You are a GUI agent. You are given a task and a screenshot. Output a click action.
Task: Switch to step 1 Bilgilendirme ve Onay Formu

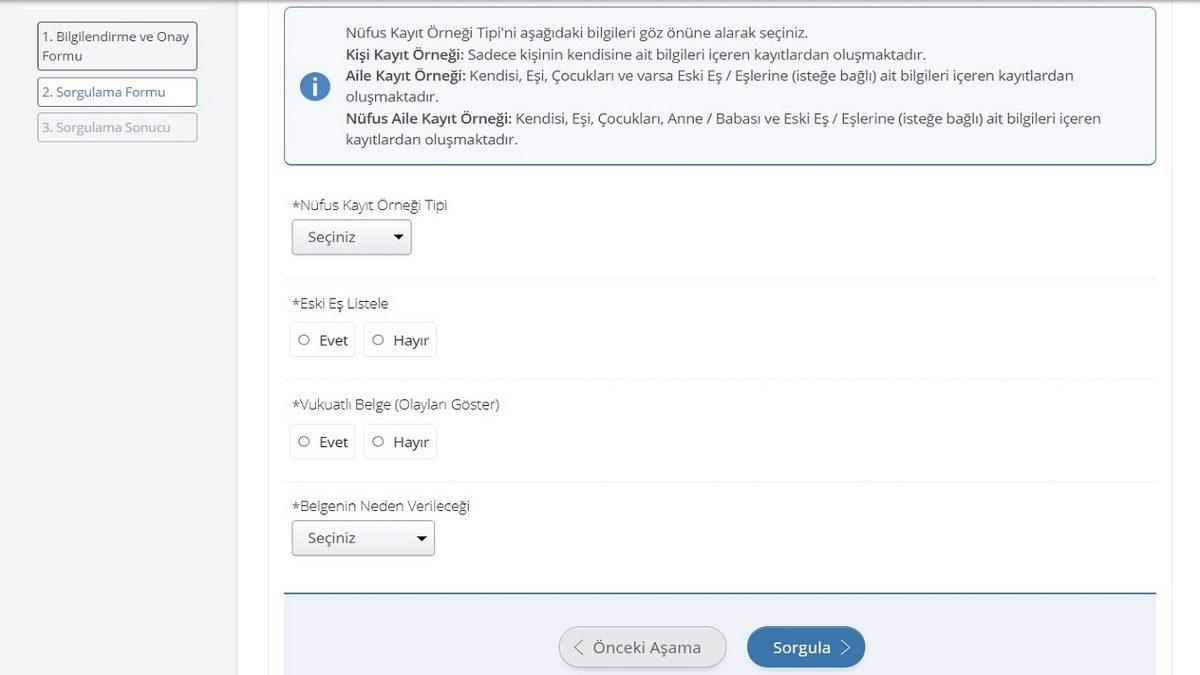(x=116, y=44)
